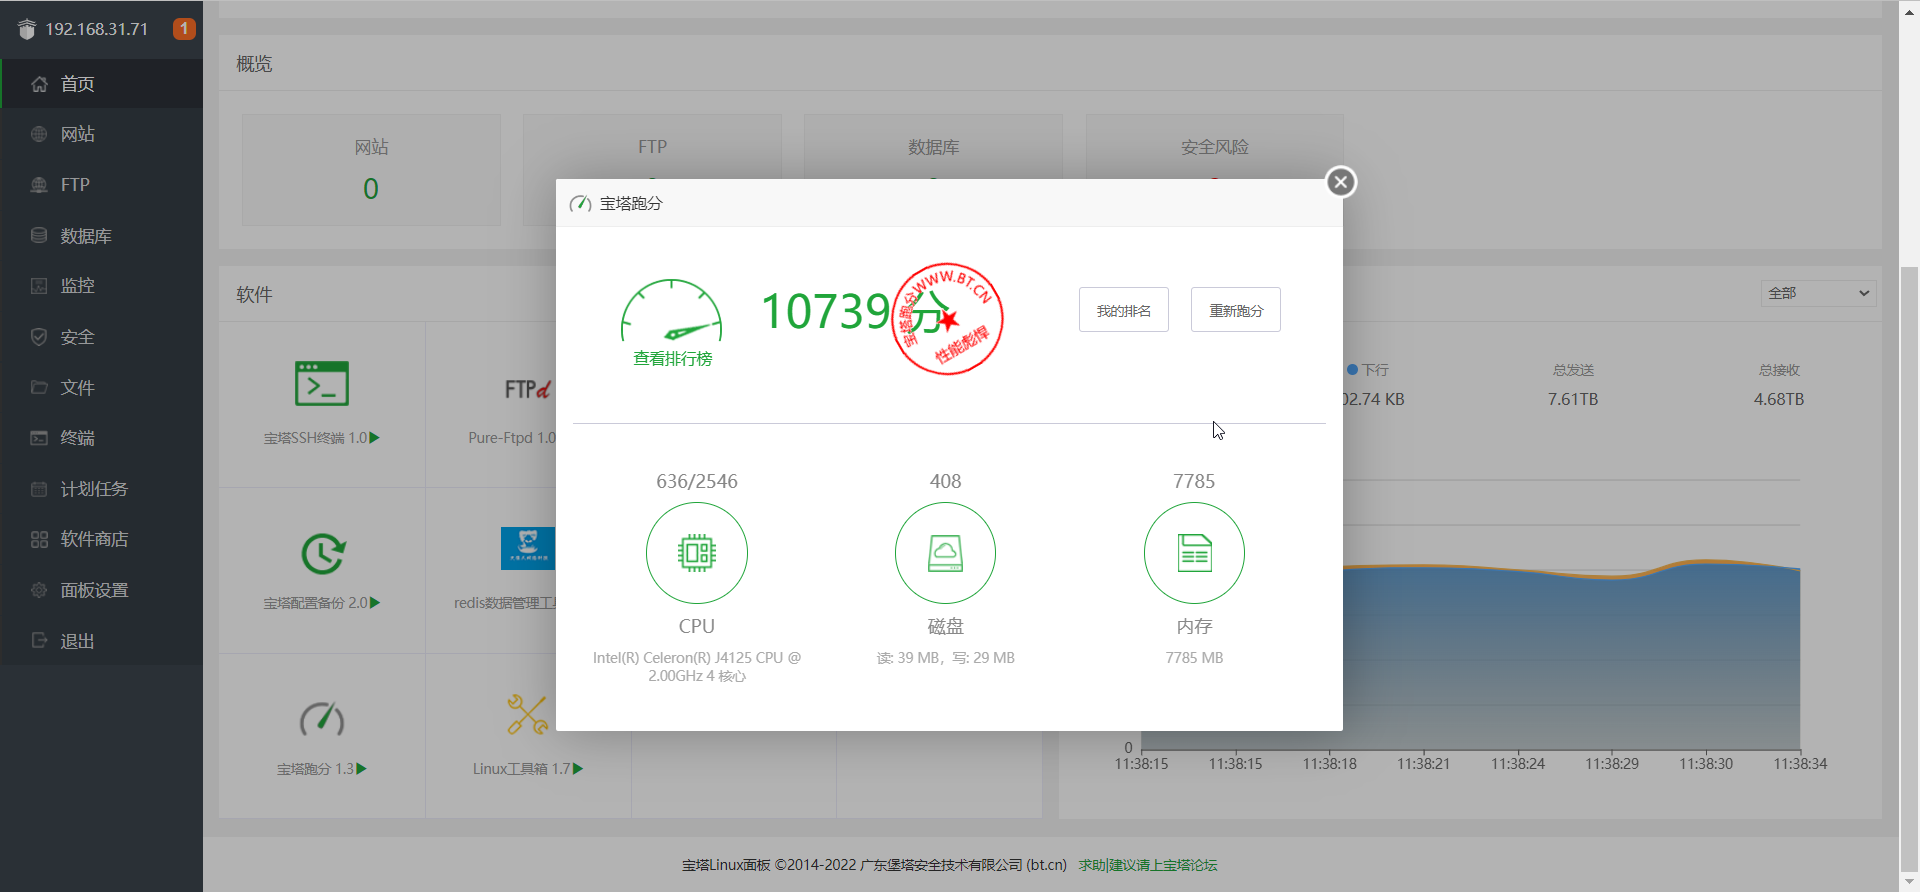Open FTP in sidebar menu

coord(102,185)
